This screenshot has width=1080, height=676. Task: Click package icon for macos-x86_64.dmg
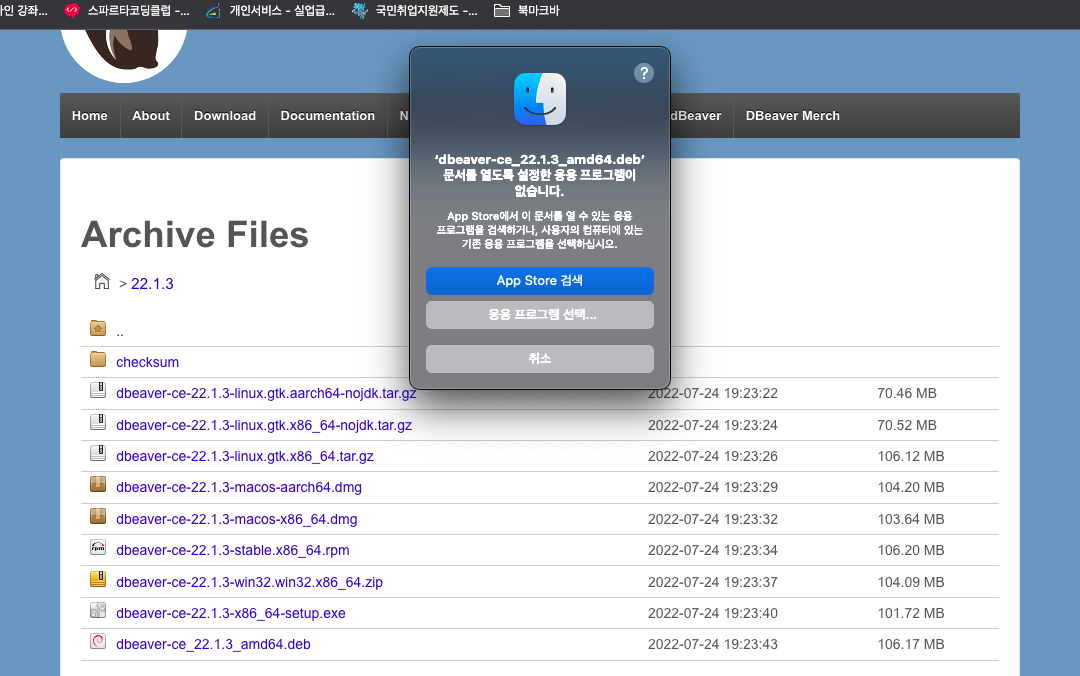pyautogui.click(x=98, y=515)
